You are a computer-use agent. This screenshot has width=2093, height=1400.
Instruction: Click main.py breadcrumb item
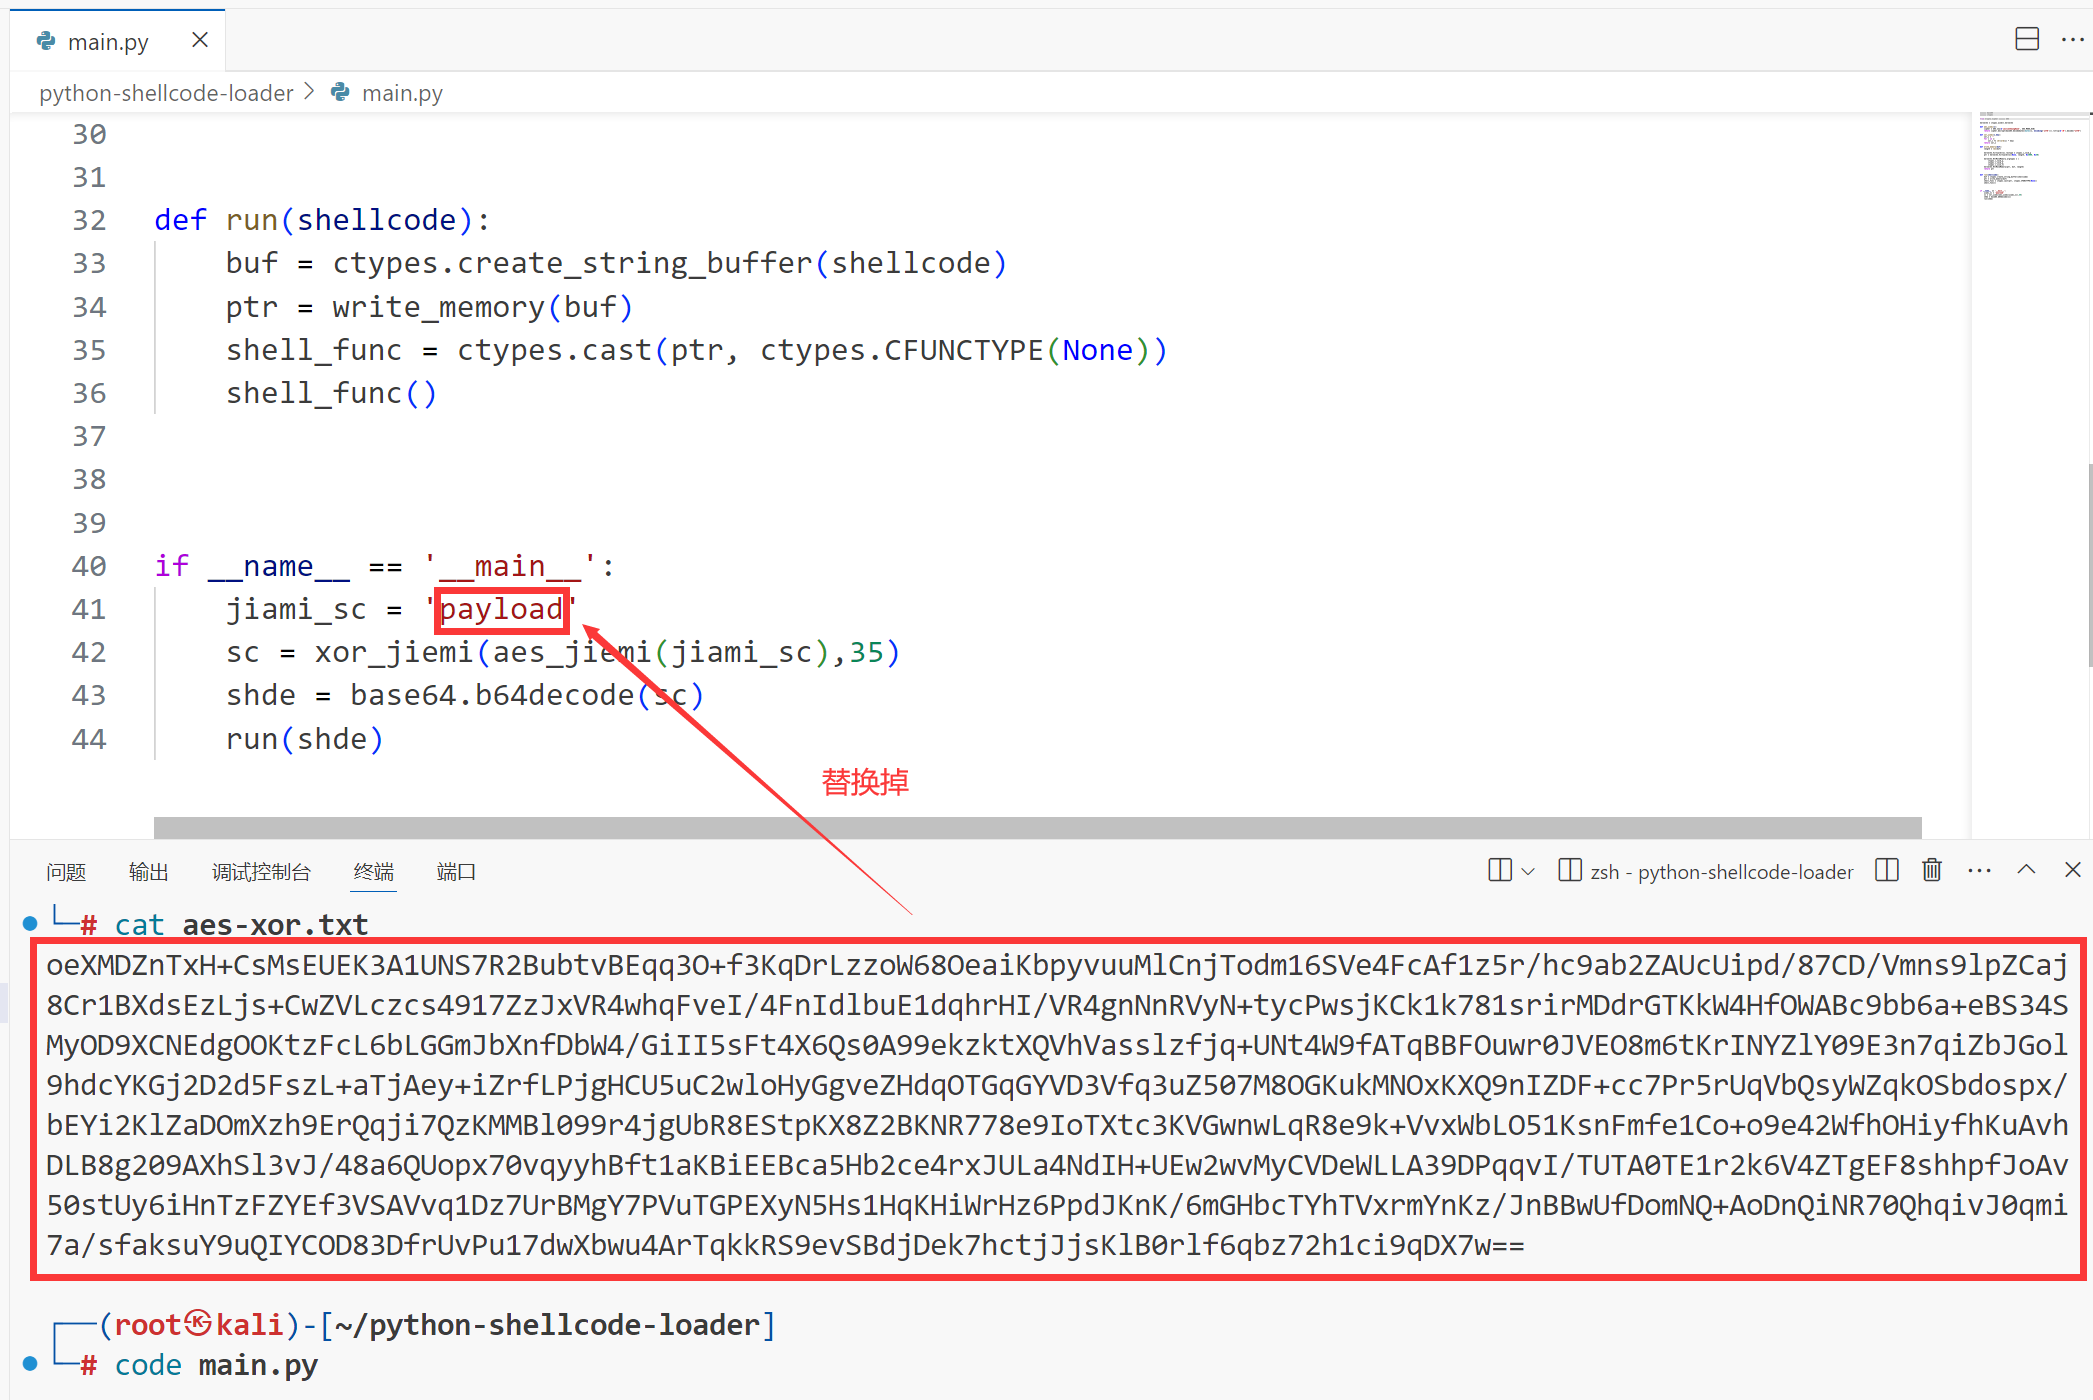[x=401, y=93]
